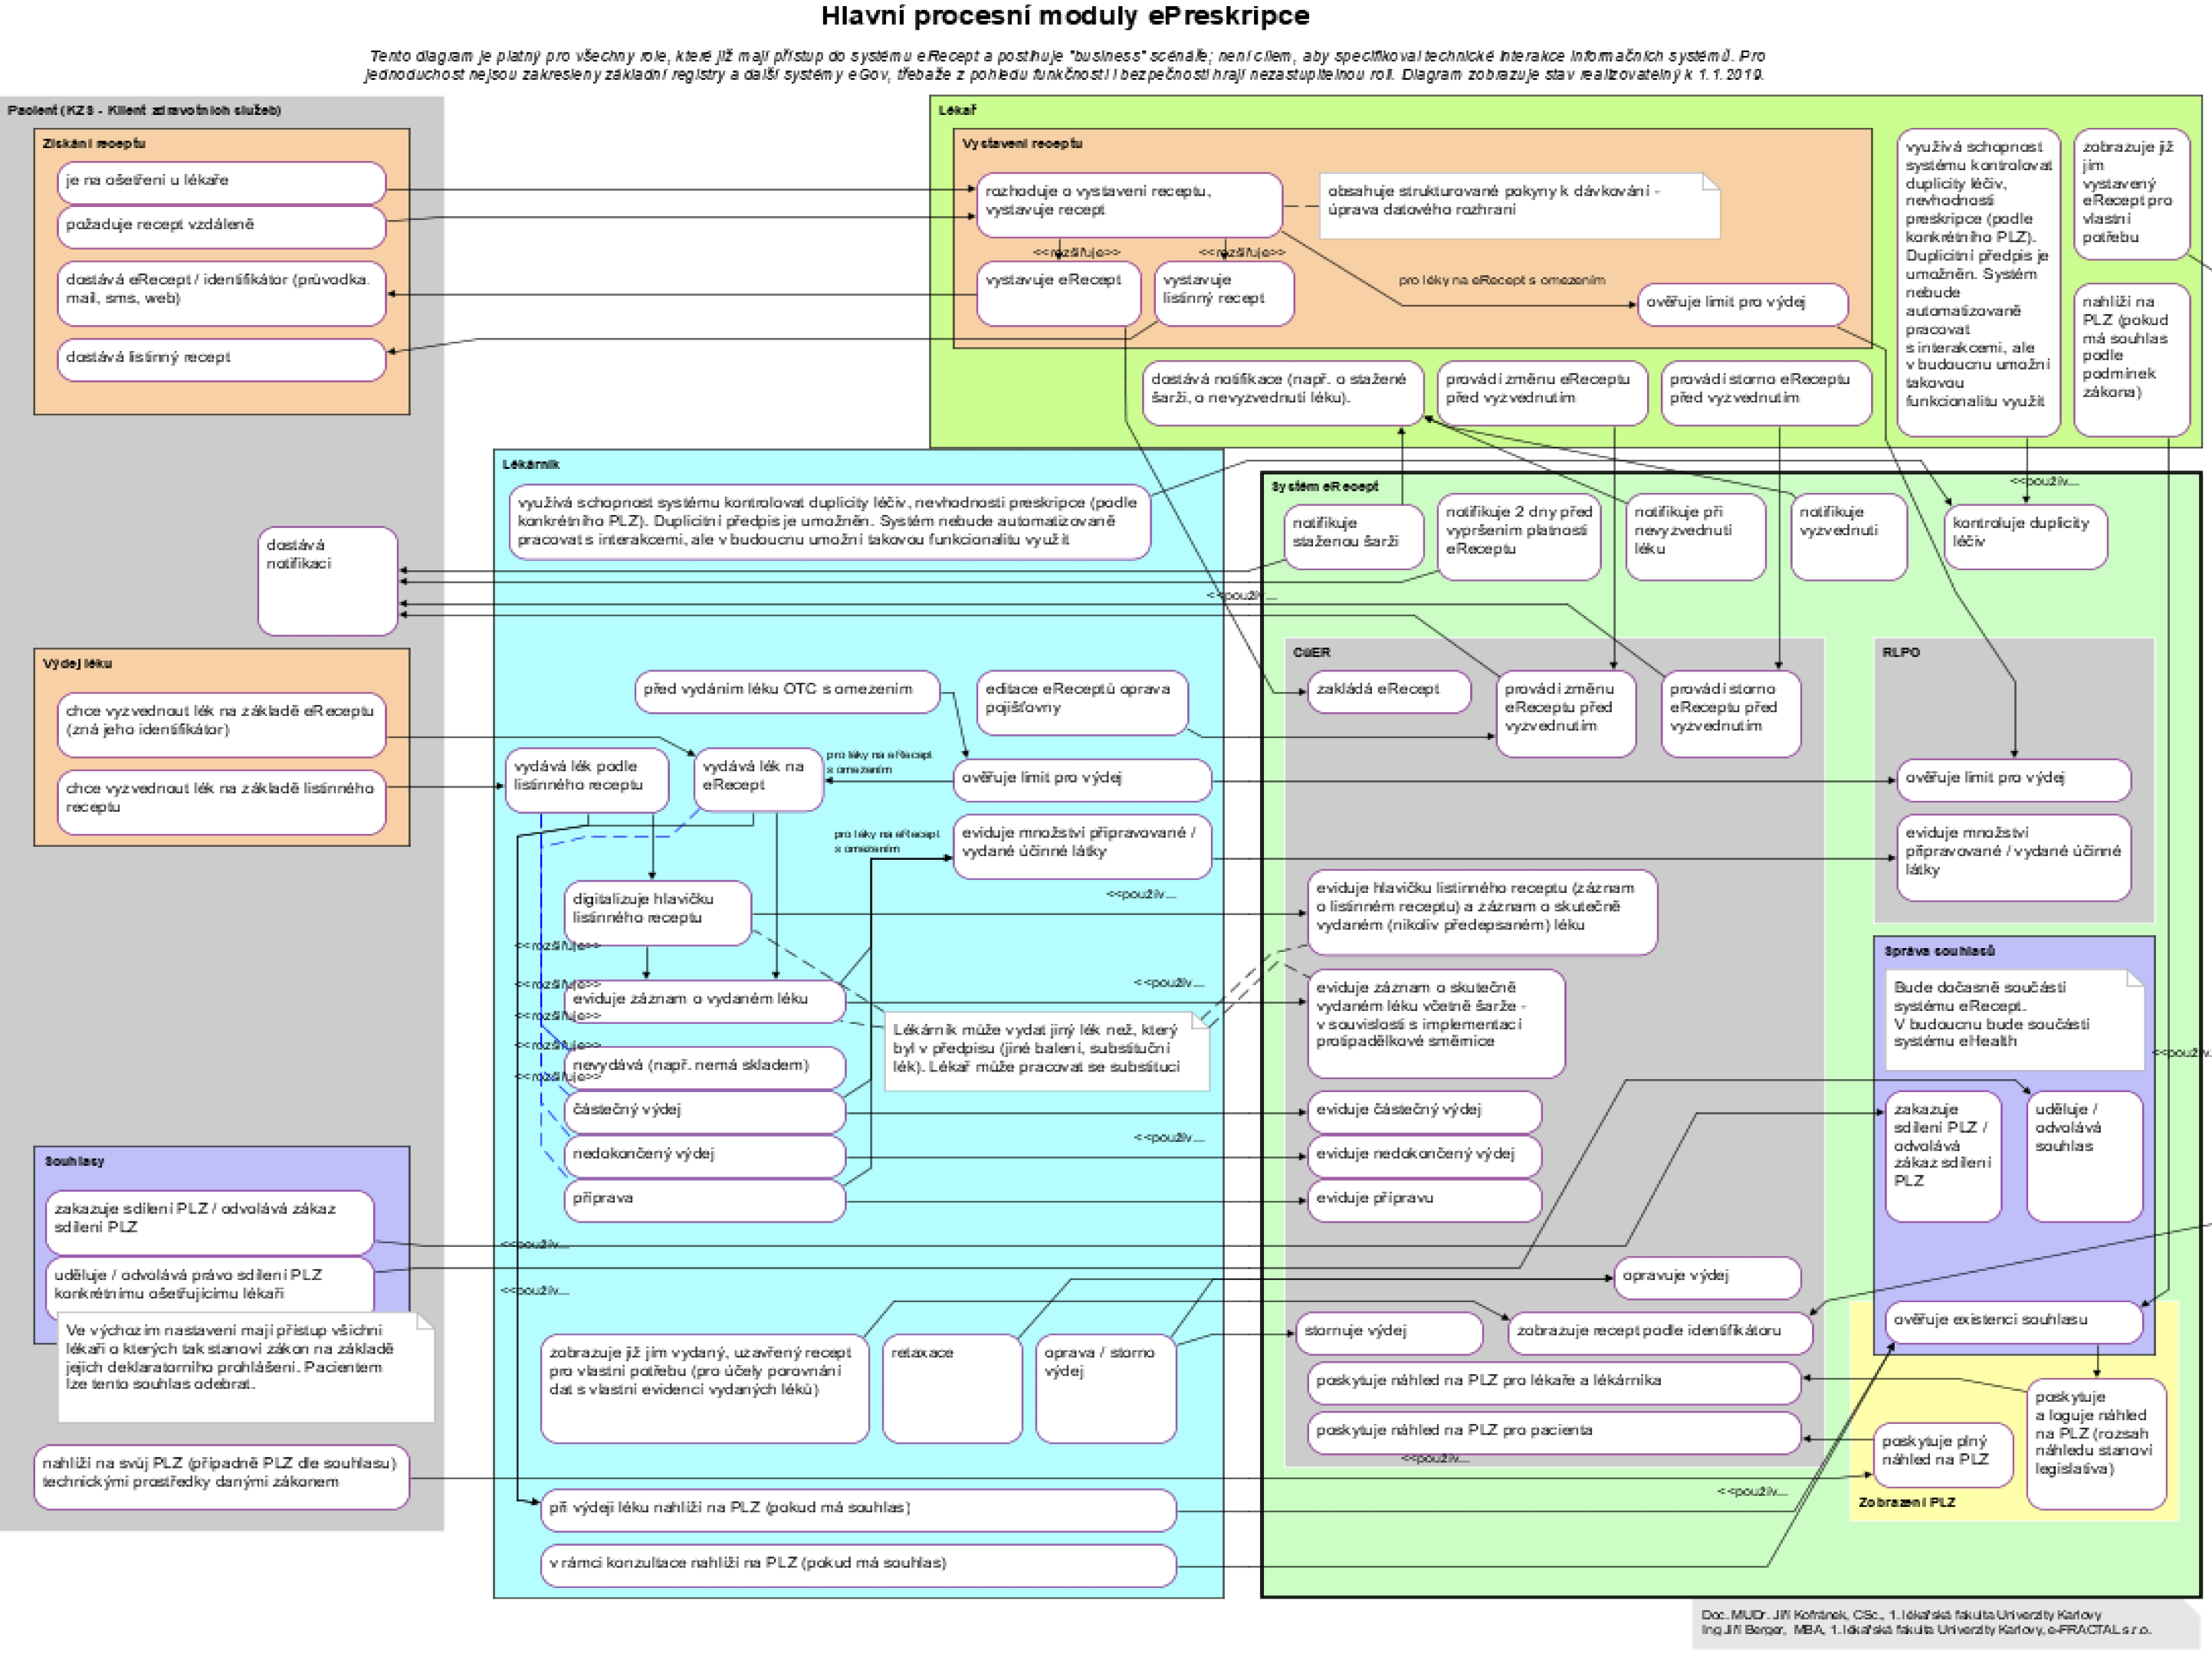
Task: Click the 'je na ošetření u lékaře' node
Action: [x=221, y=182]
